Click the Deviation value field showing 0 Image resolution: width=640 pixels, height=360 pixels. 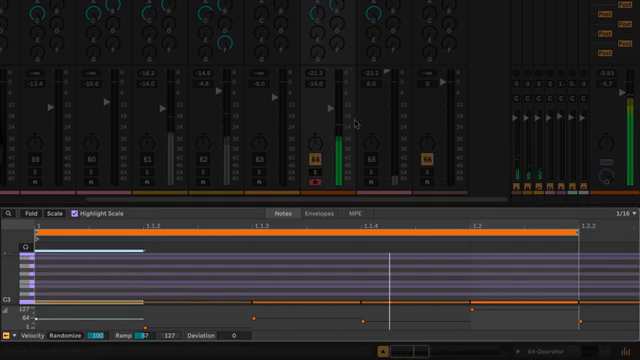tap(234, 336)
